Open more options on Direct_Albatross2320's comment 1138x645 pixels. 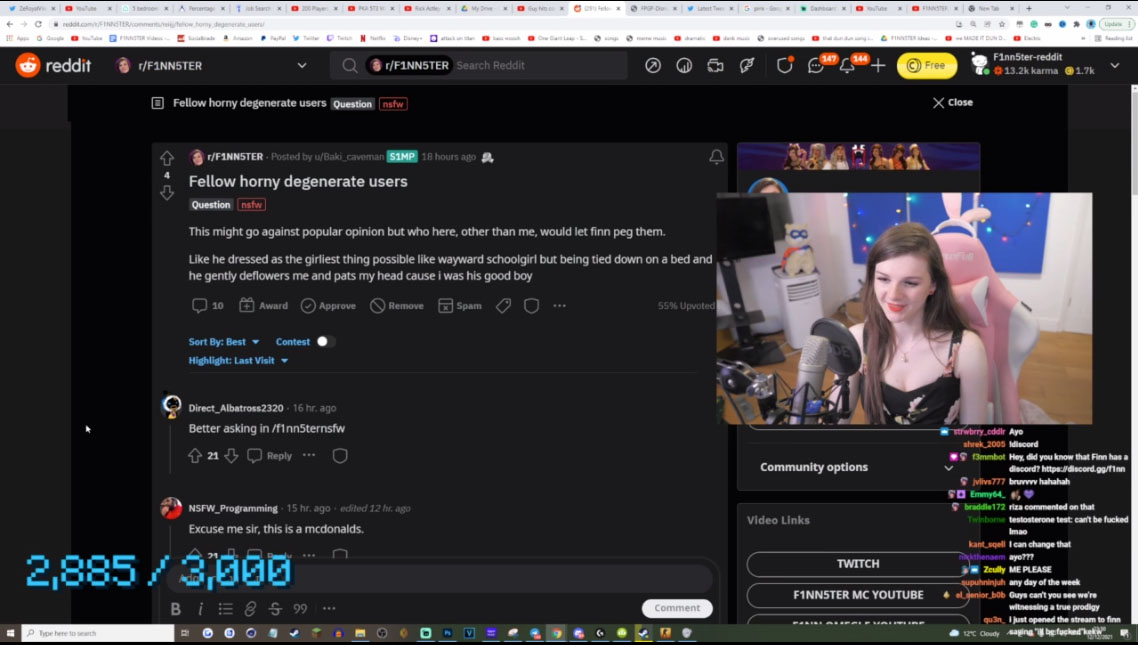tap(309, 456)
